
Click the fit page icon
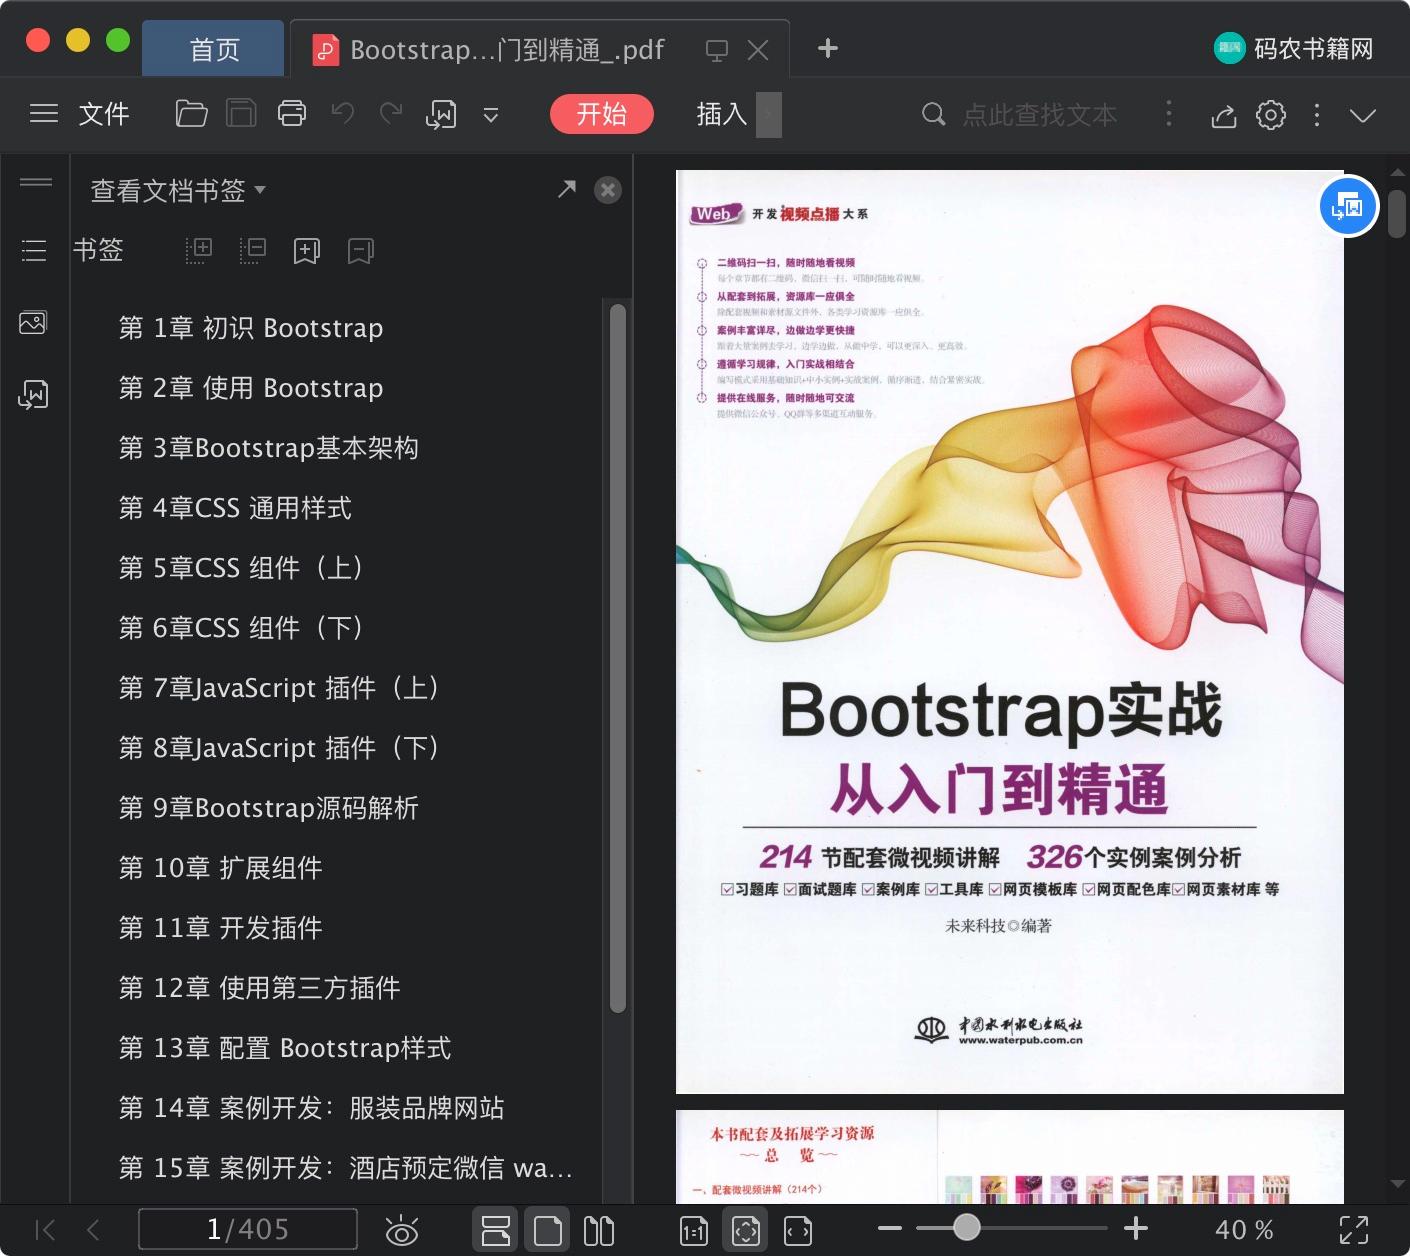tap(746, 1230)
